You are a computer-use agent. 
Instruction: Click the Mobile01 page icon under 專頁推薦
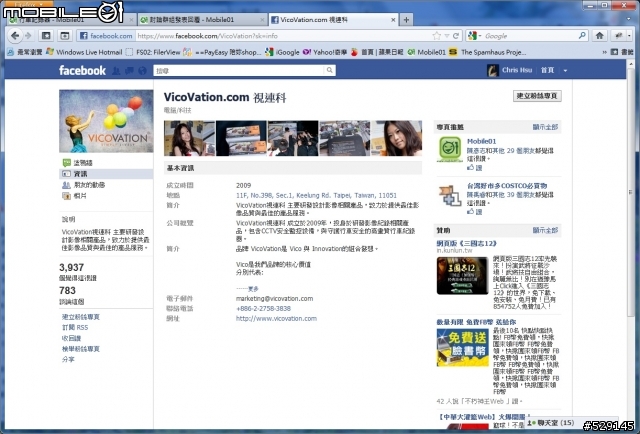tap(449, 149)
